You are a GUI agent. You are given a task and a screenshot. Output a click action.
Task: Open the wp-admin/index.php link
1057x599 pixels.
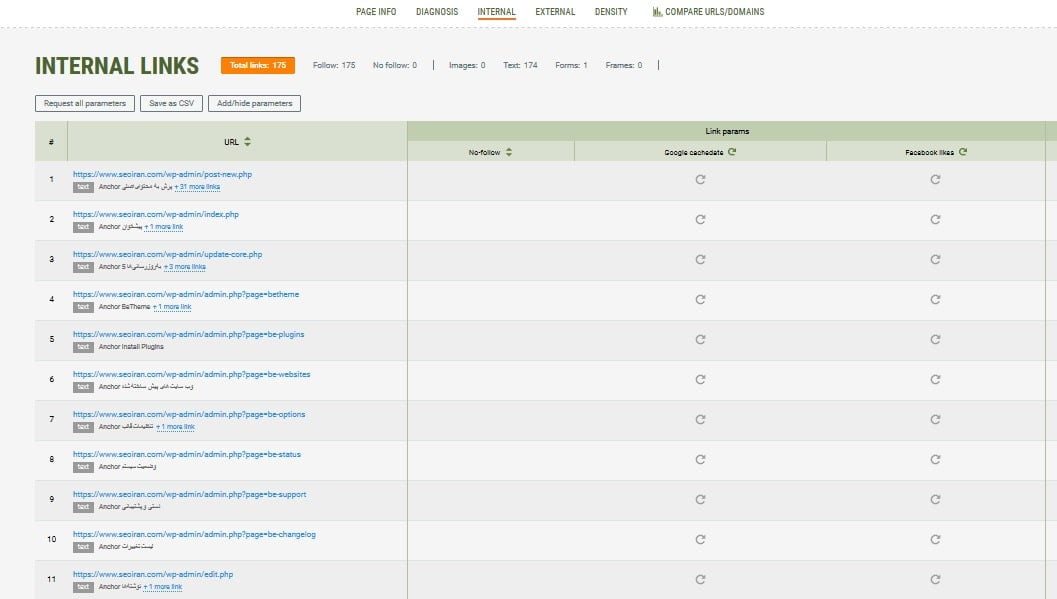pyautogui.click(x=156, y=214)
